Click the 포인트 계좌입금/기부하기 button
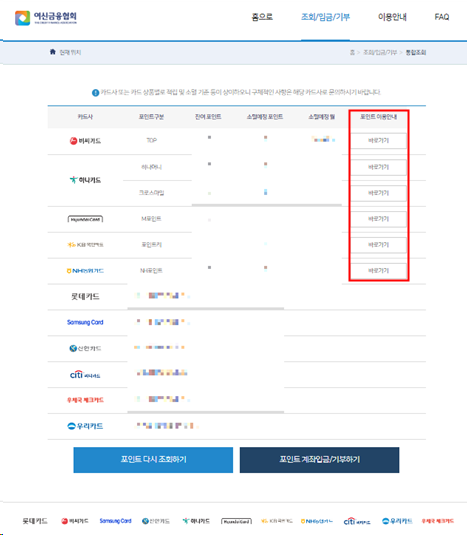The width and height of the screenshot is (467, 535). 320,460
